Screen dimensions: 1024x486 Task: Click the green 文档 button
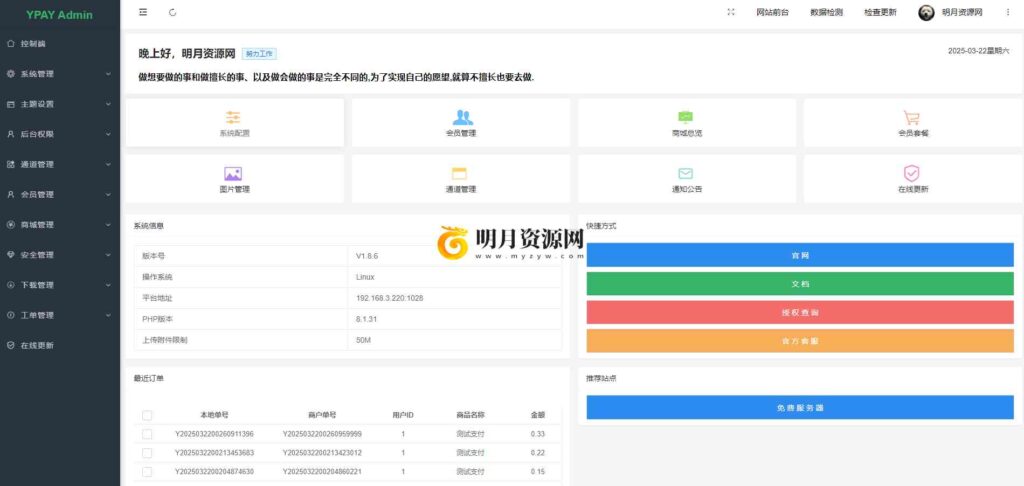point(800,284)
